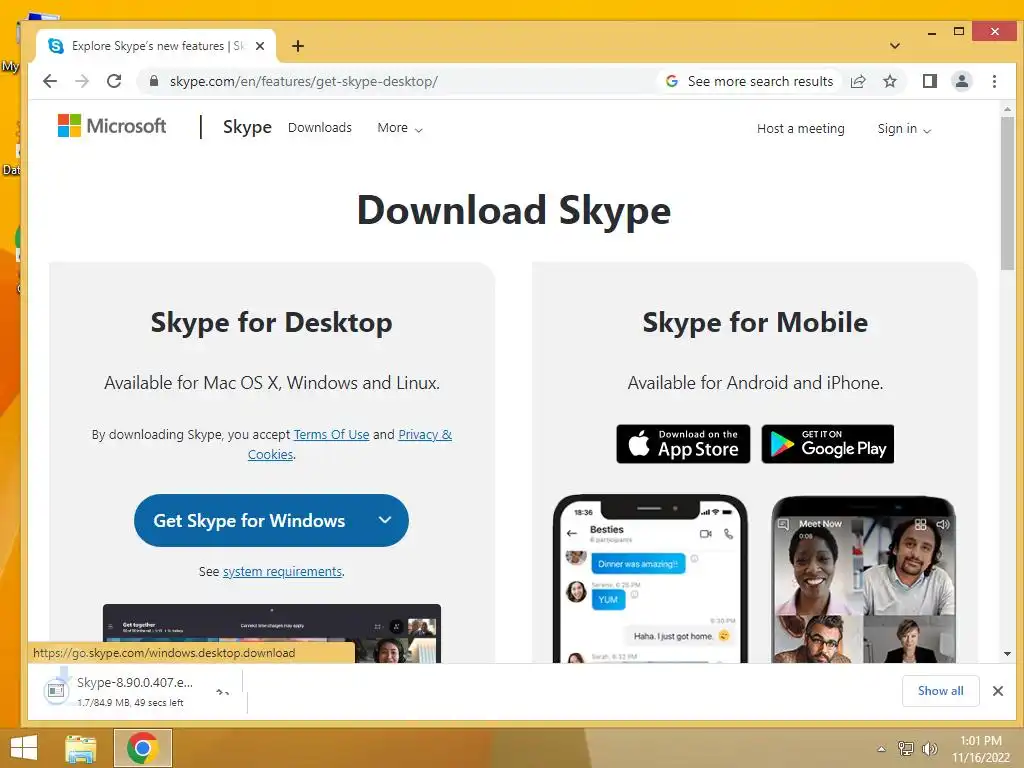Click the Microsoft logo
Image resolution: width=1024 pixels, height=768 pixels.
tap(112, 125)
